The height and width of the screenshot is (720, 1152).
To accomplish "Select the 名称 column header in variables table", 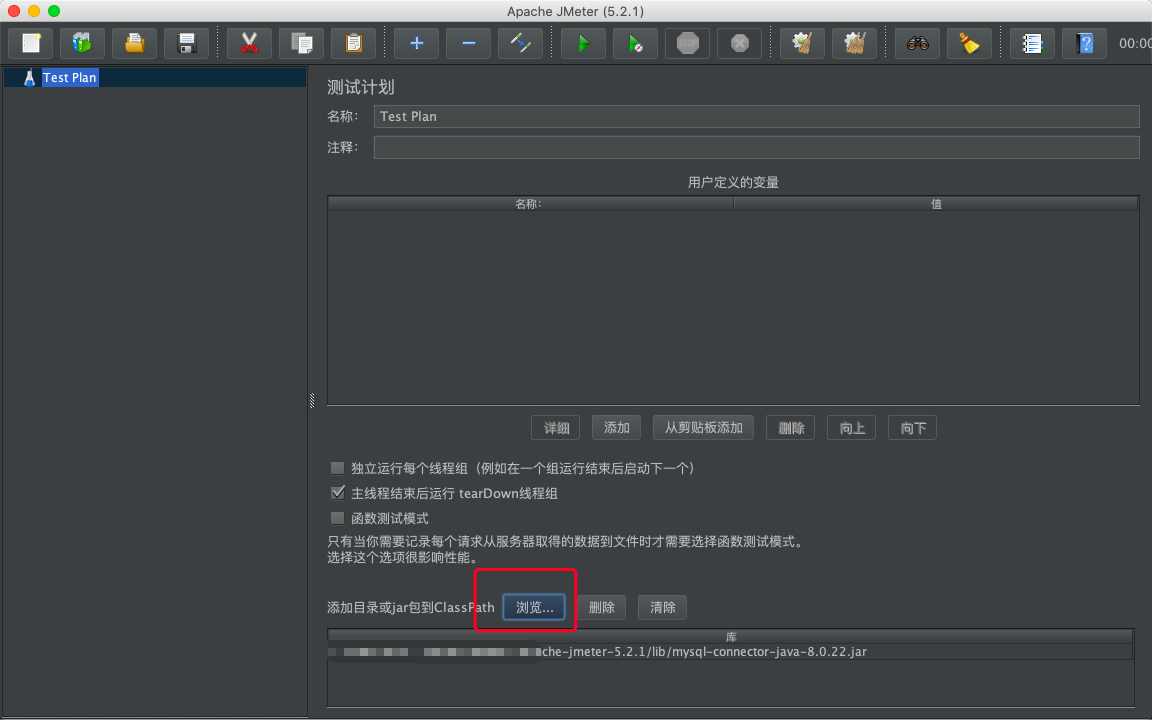I will click(x=530, y=204).
